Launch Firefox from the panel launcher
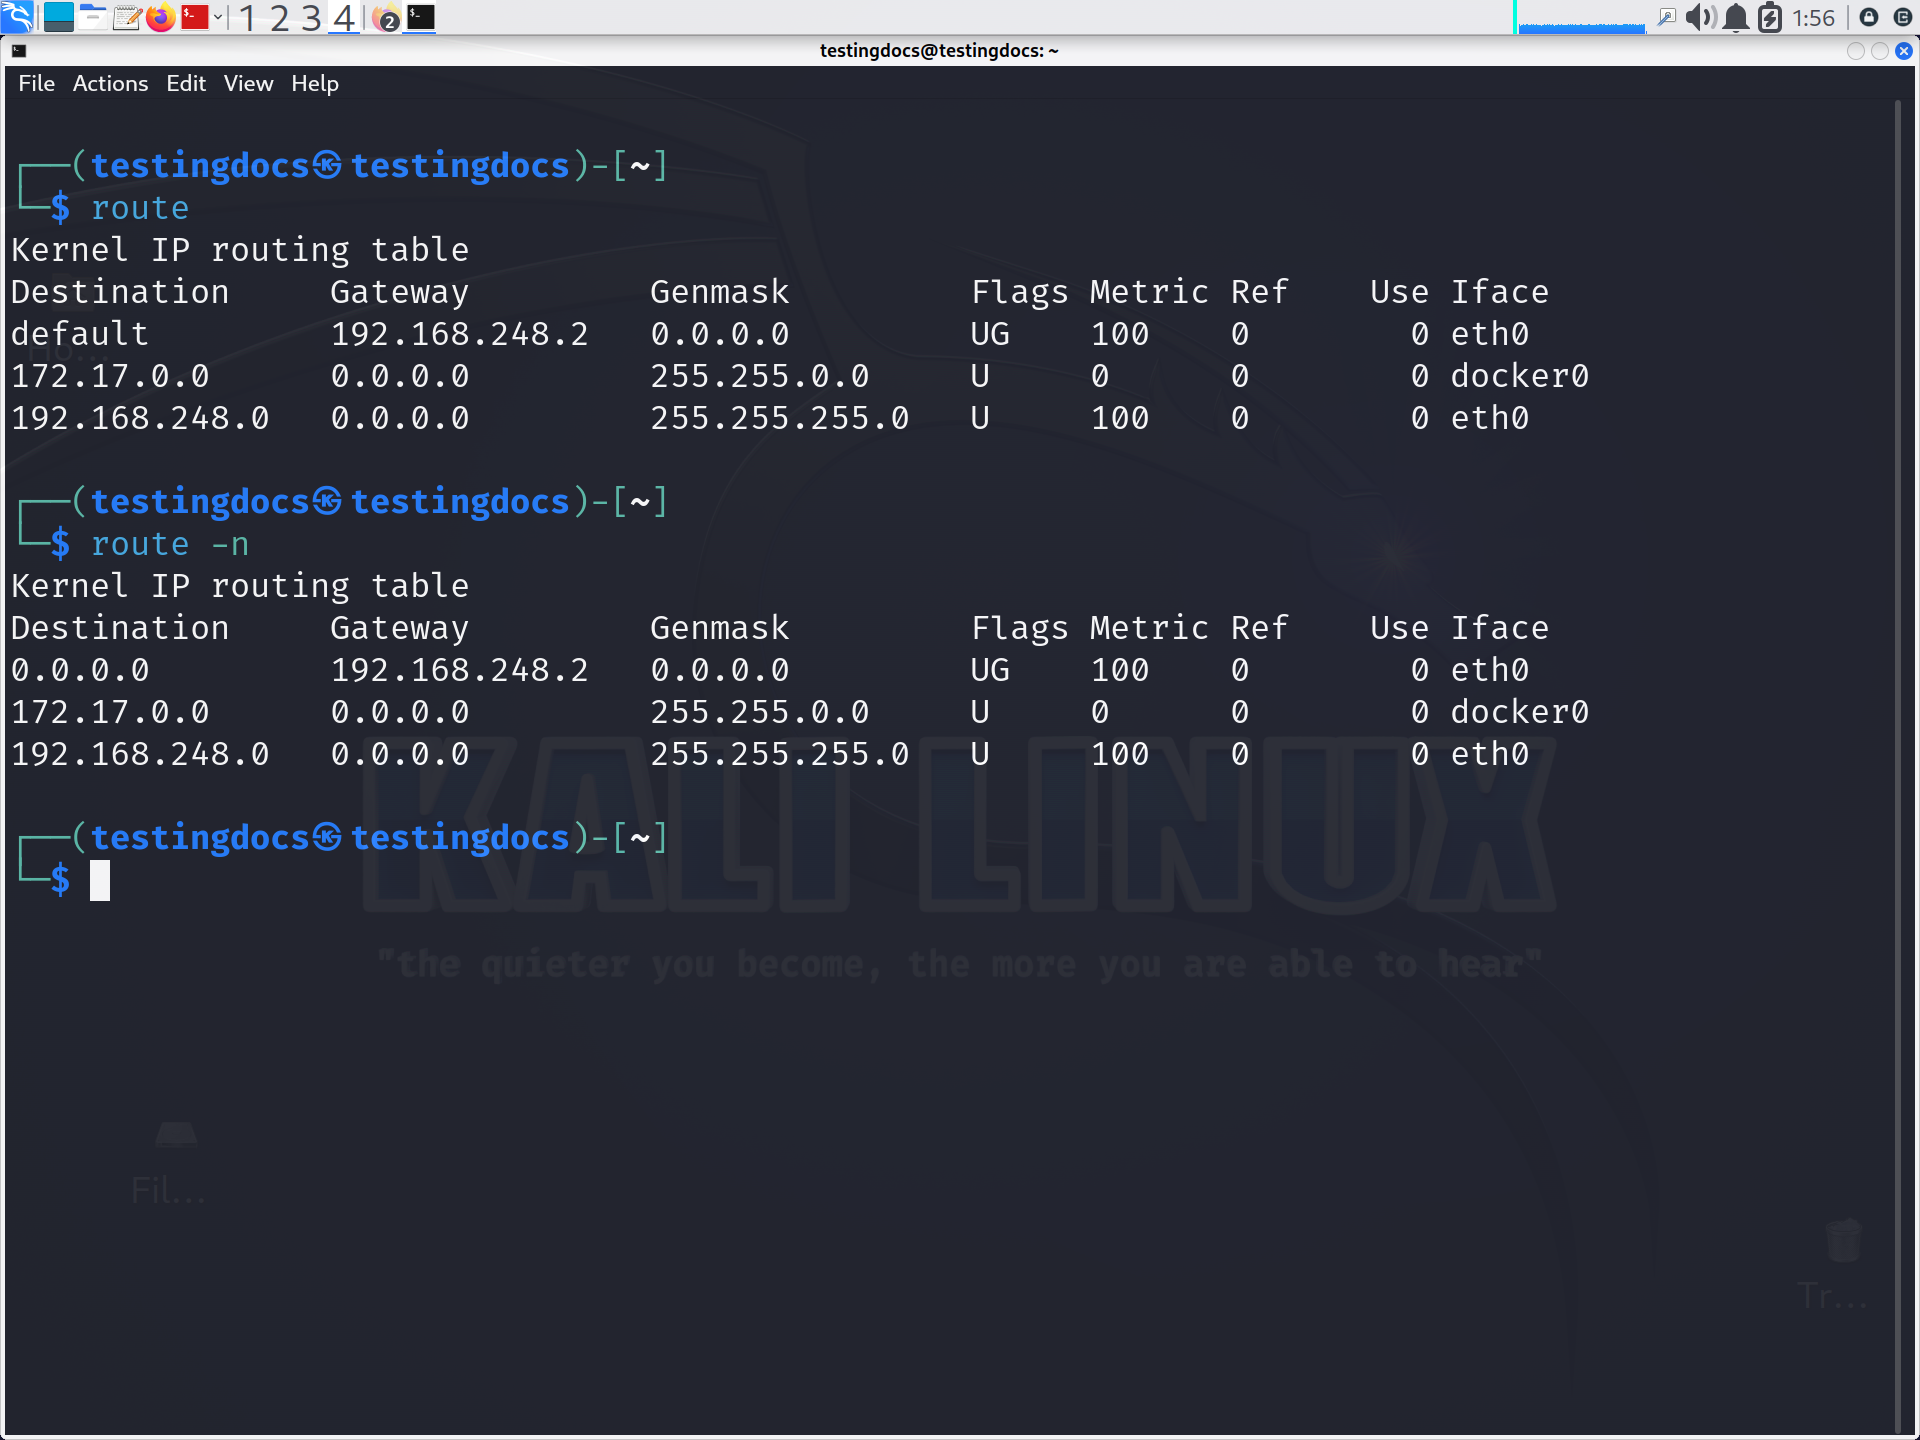The image size is (1920, 1440). (160, 17)
